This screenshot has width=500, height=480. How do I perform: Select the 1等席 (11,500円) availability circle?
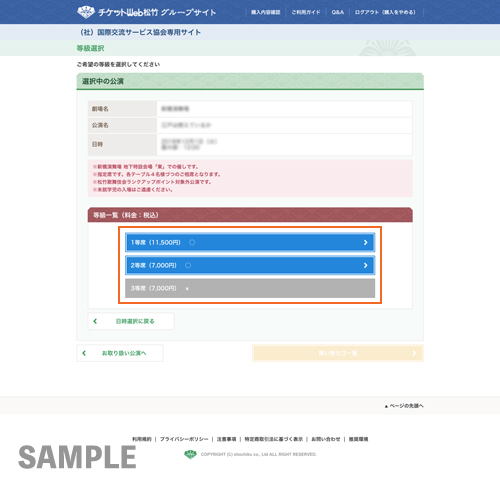pyautogui.click(x=192, y=242)
